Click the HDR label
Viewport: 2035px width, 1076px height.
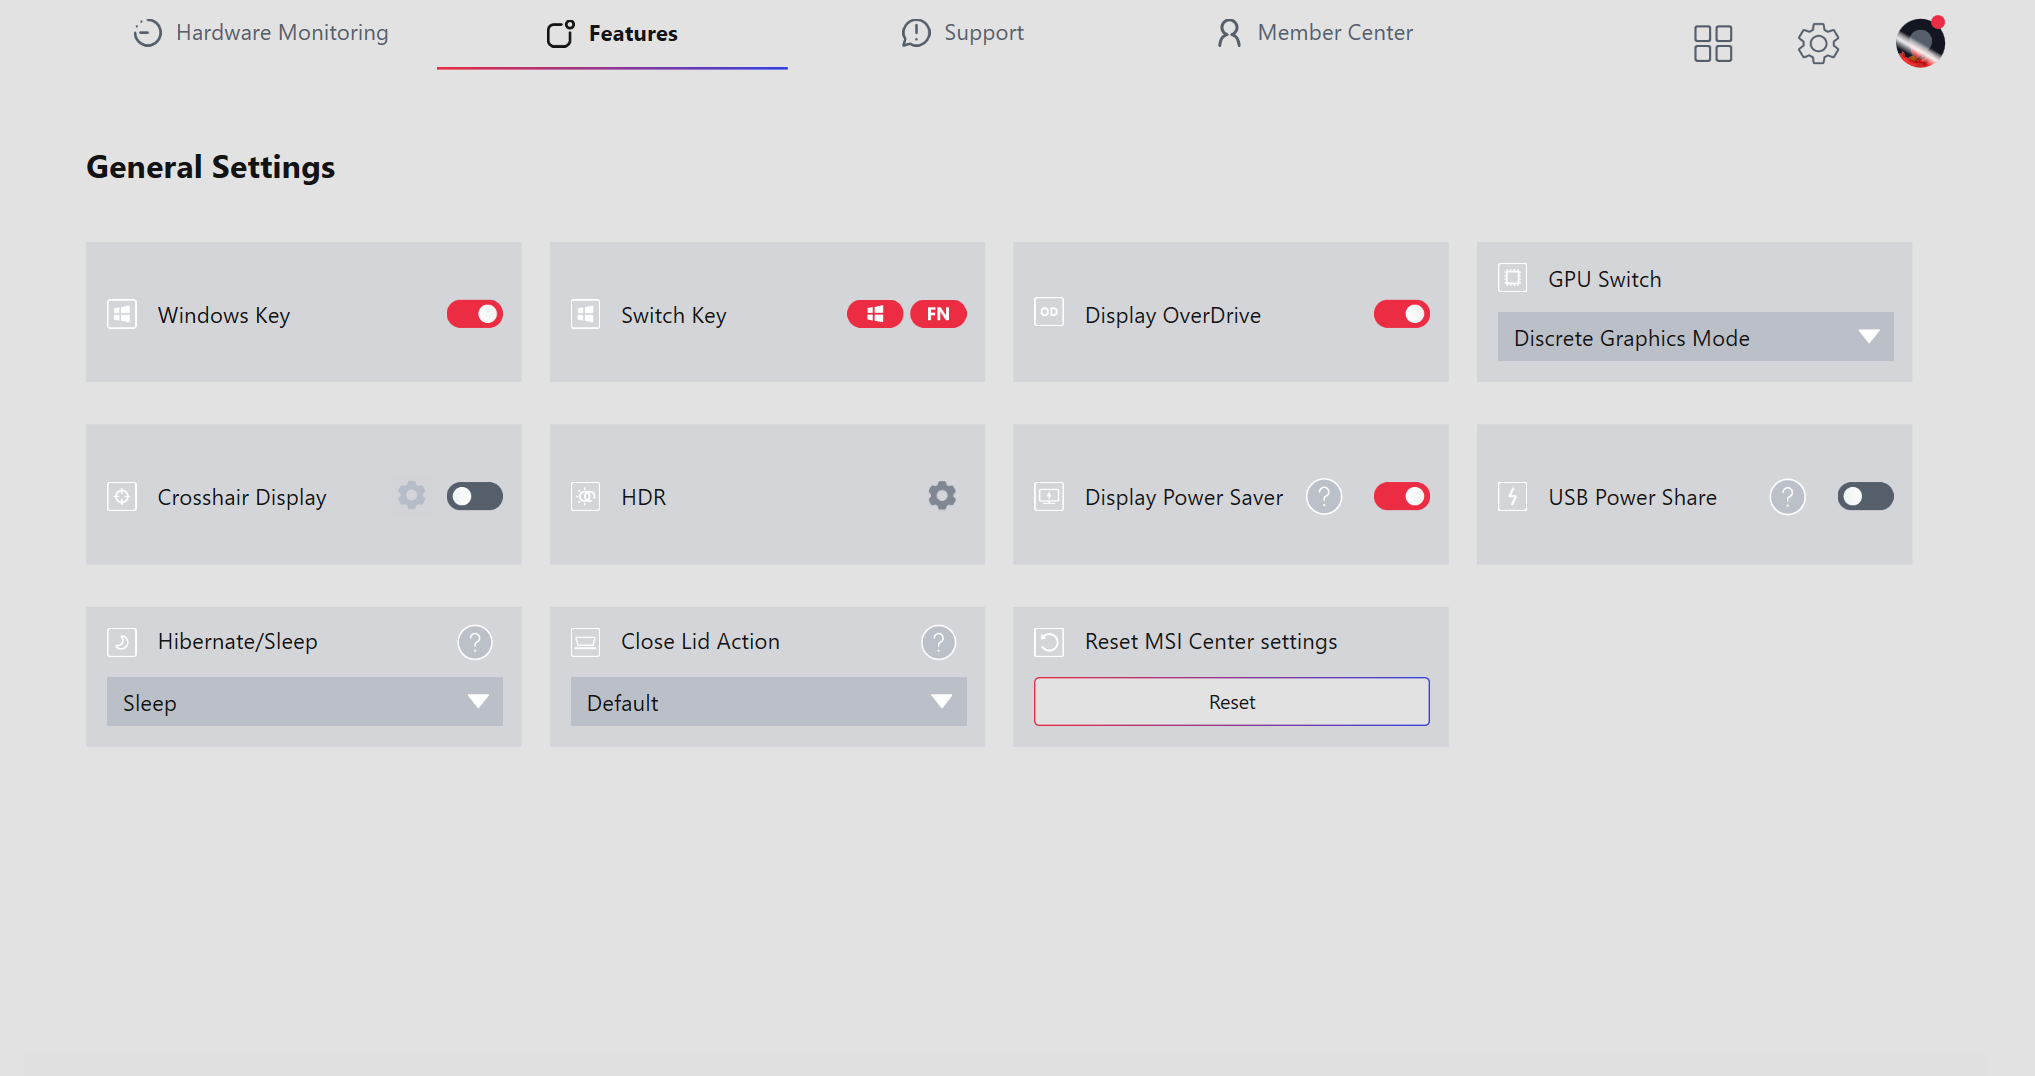pos(643,497)
